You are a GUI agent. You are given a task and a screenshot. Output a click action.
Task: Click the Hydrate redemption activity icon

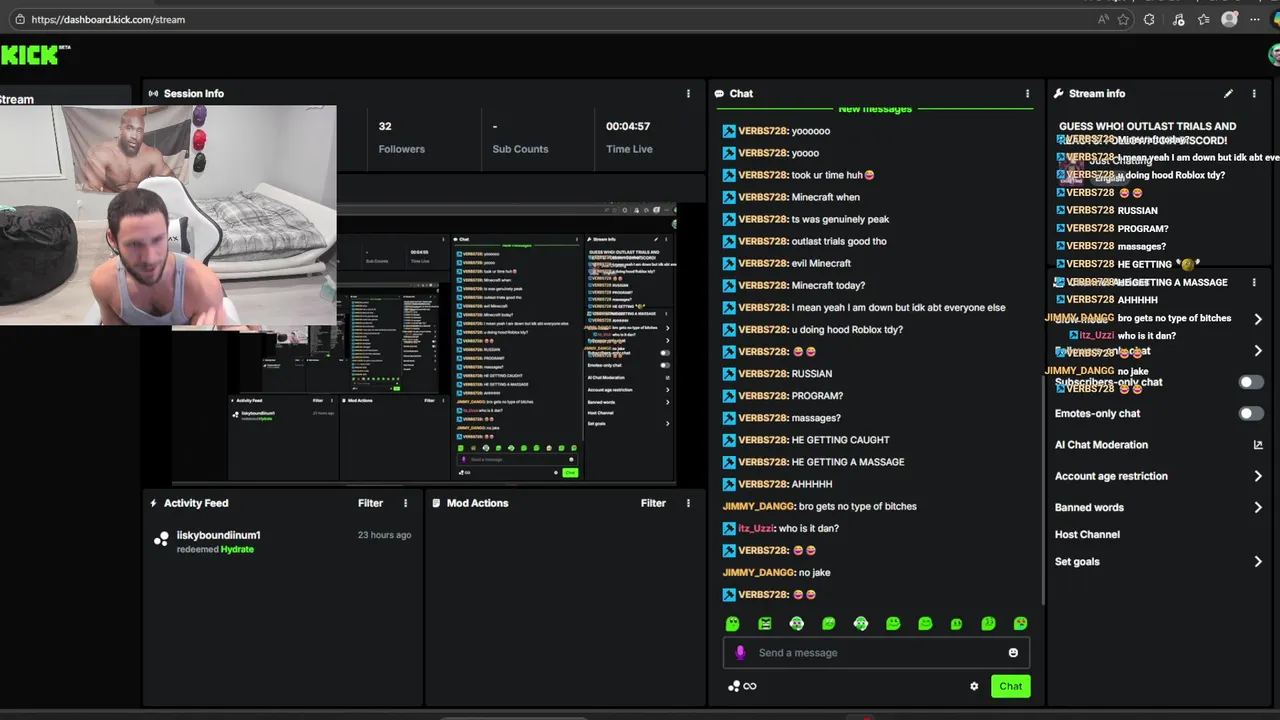161,540
